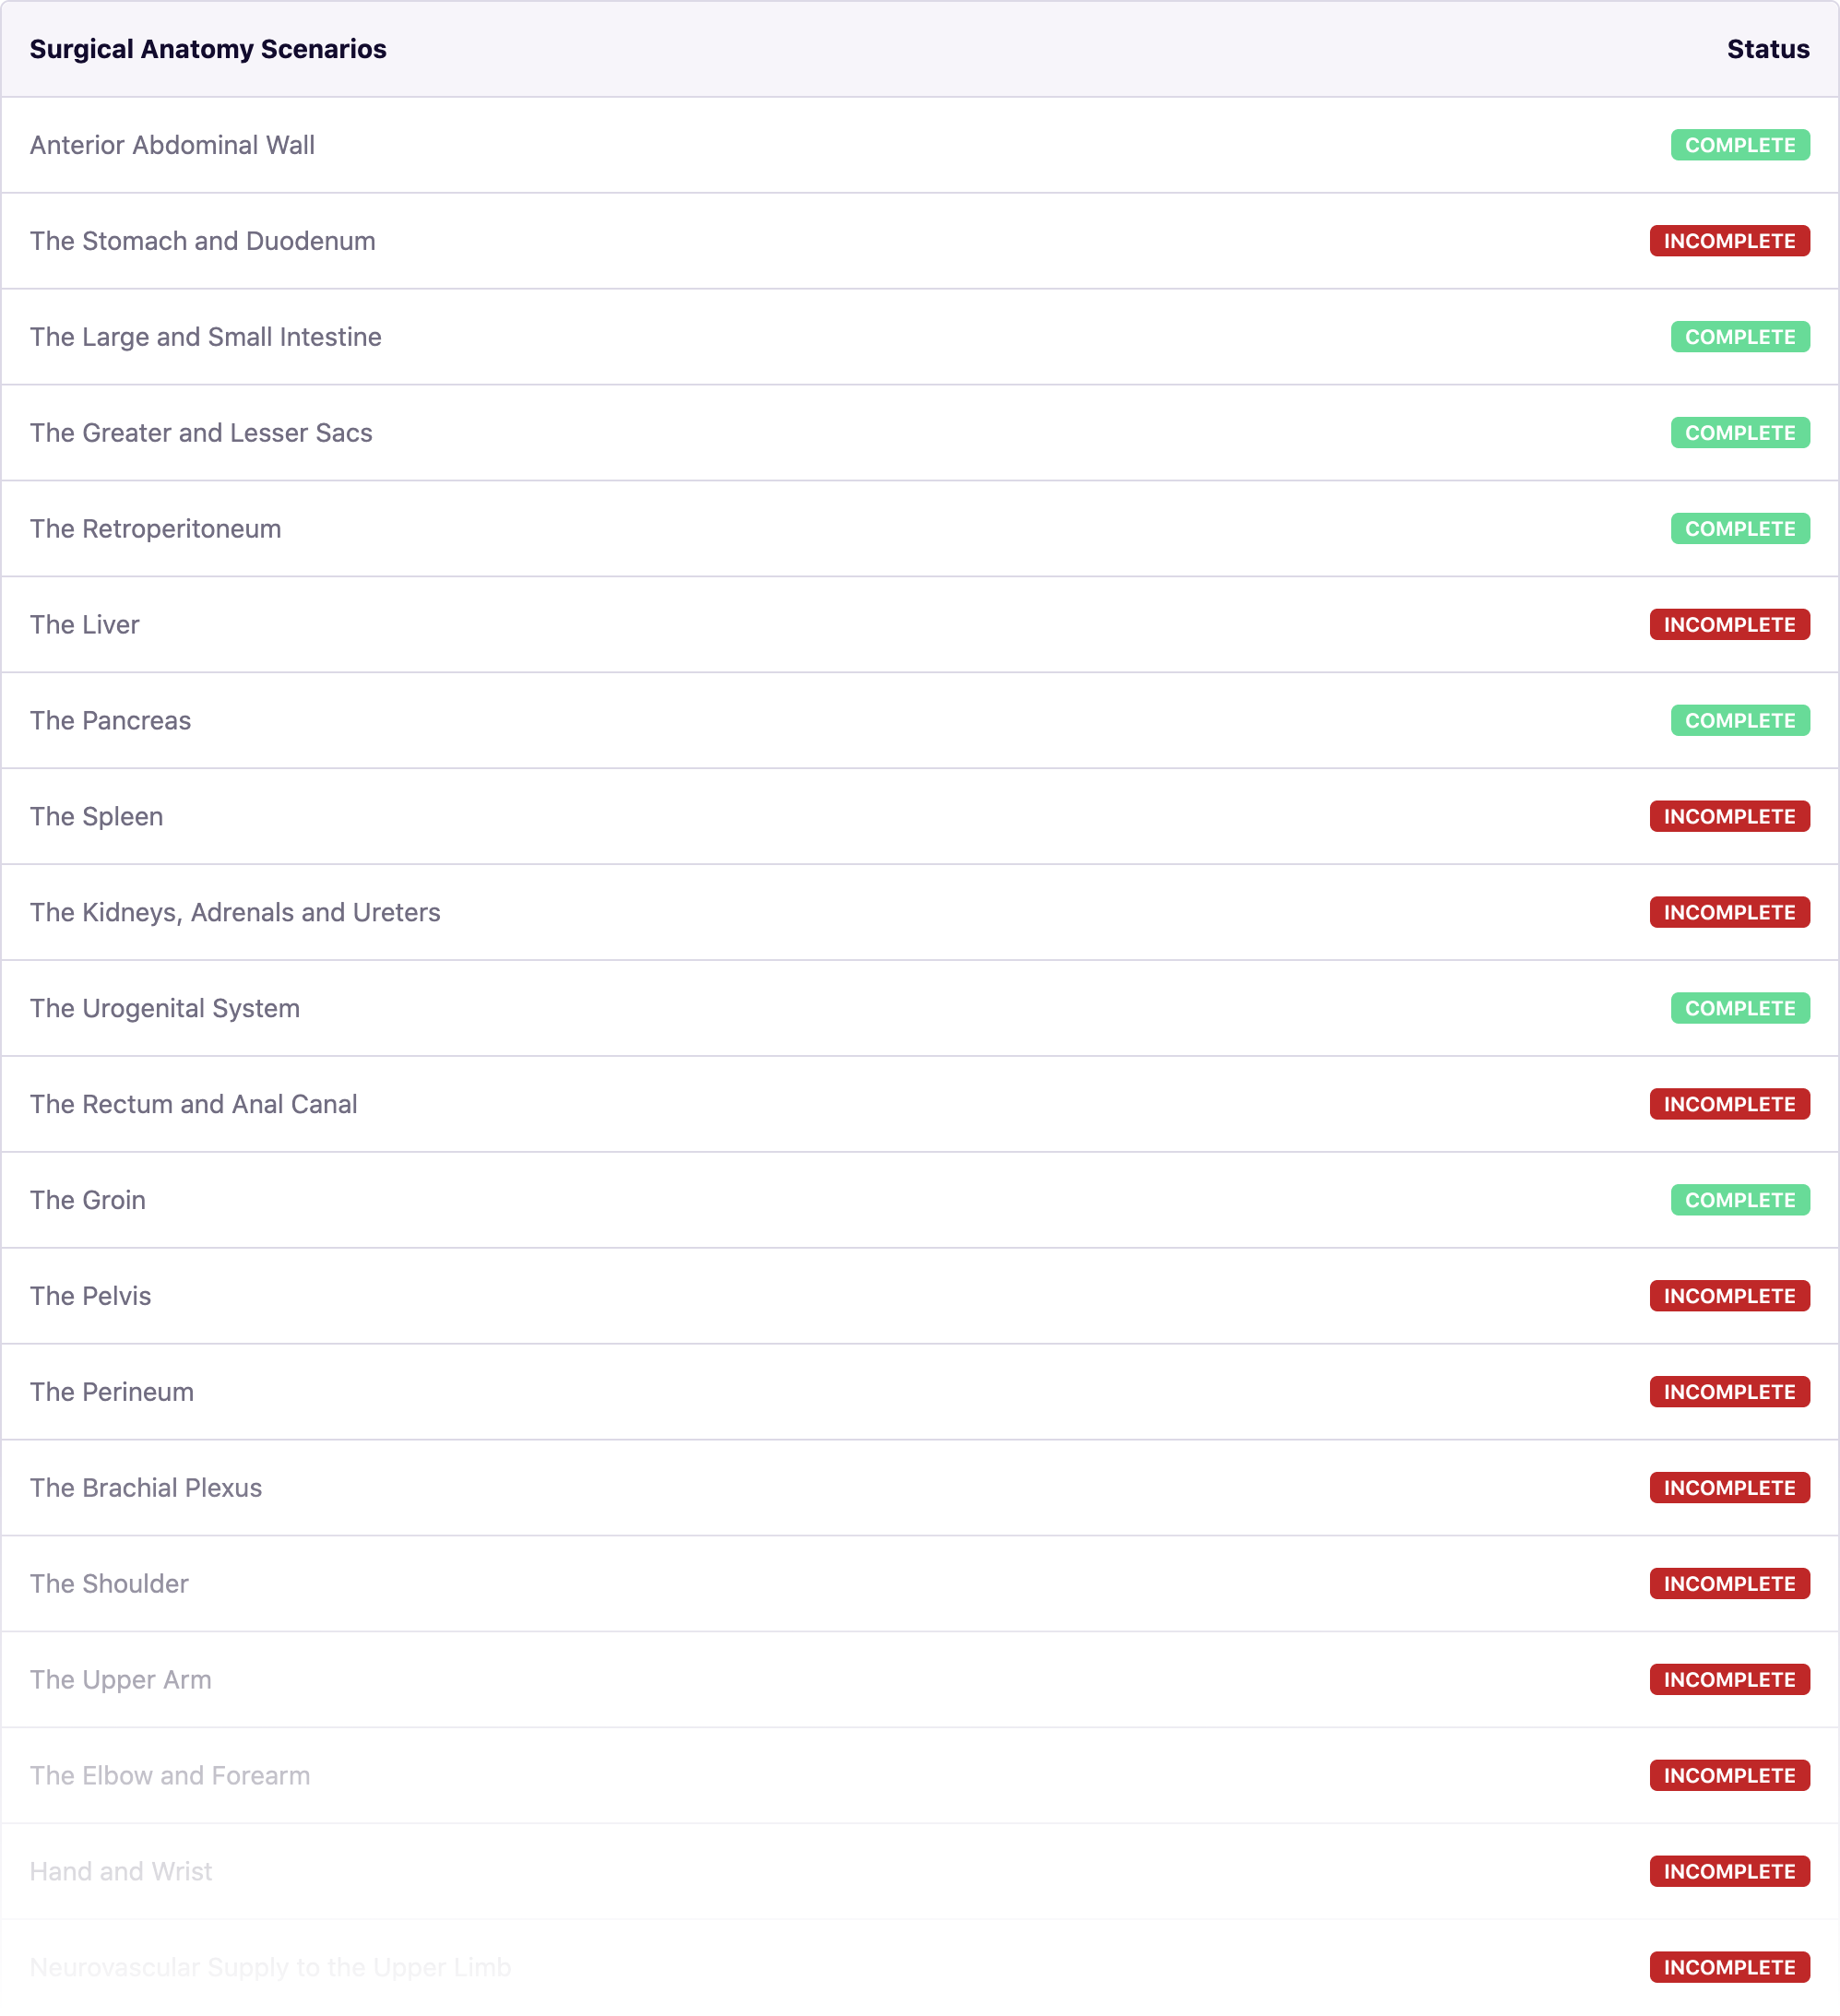
Task: Select The Large and Small Intestine row
Action: point(205,337)
